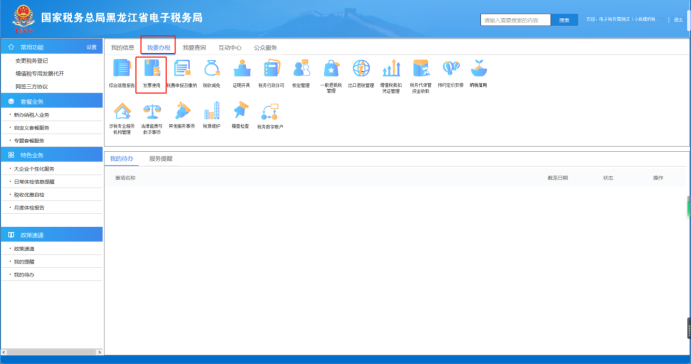The width and height of the screenshot is (691, 364).
Task: Click the 国家税务总局黑龙江省电子税务局 title
Action: [x=122, y=18]
